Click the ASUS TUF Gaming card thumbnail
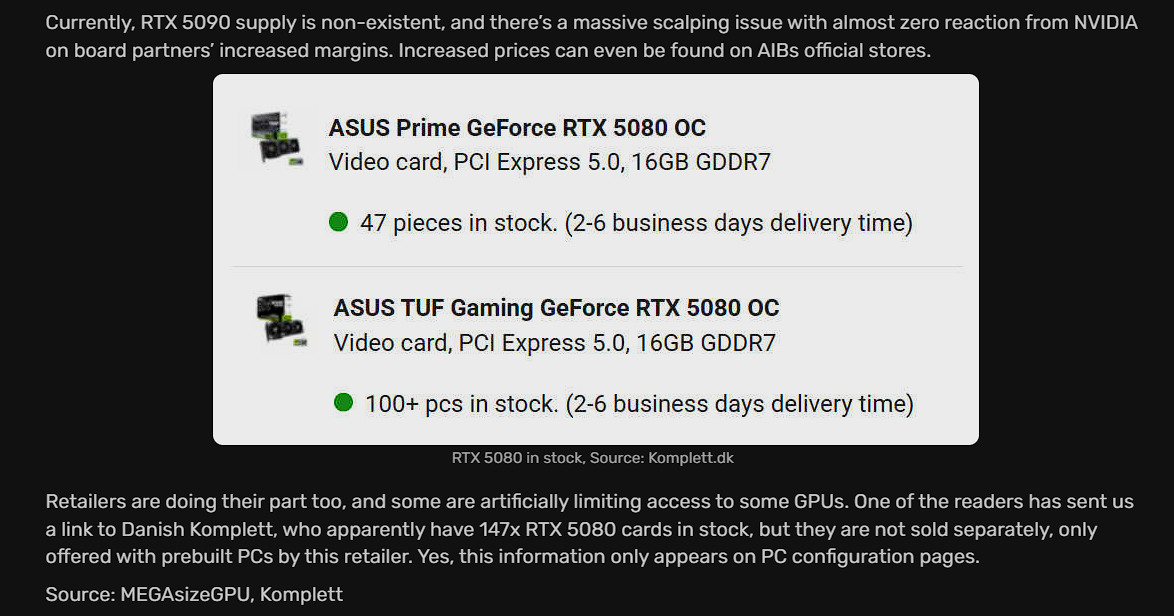Screen dimensions: 1174x616 pos(280,319)
